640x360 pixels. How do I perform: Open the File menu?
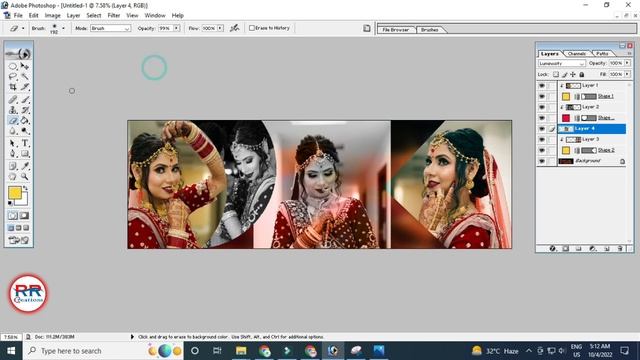click(x=18, y=16)
